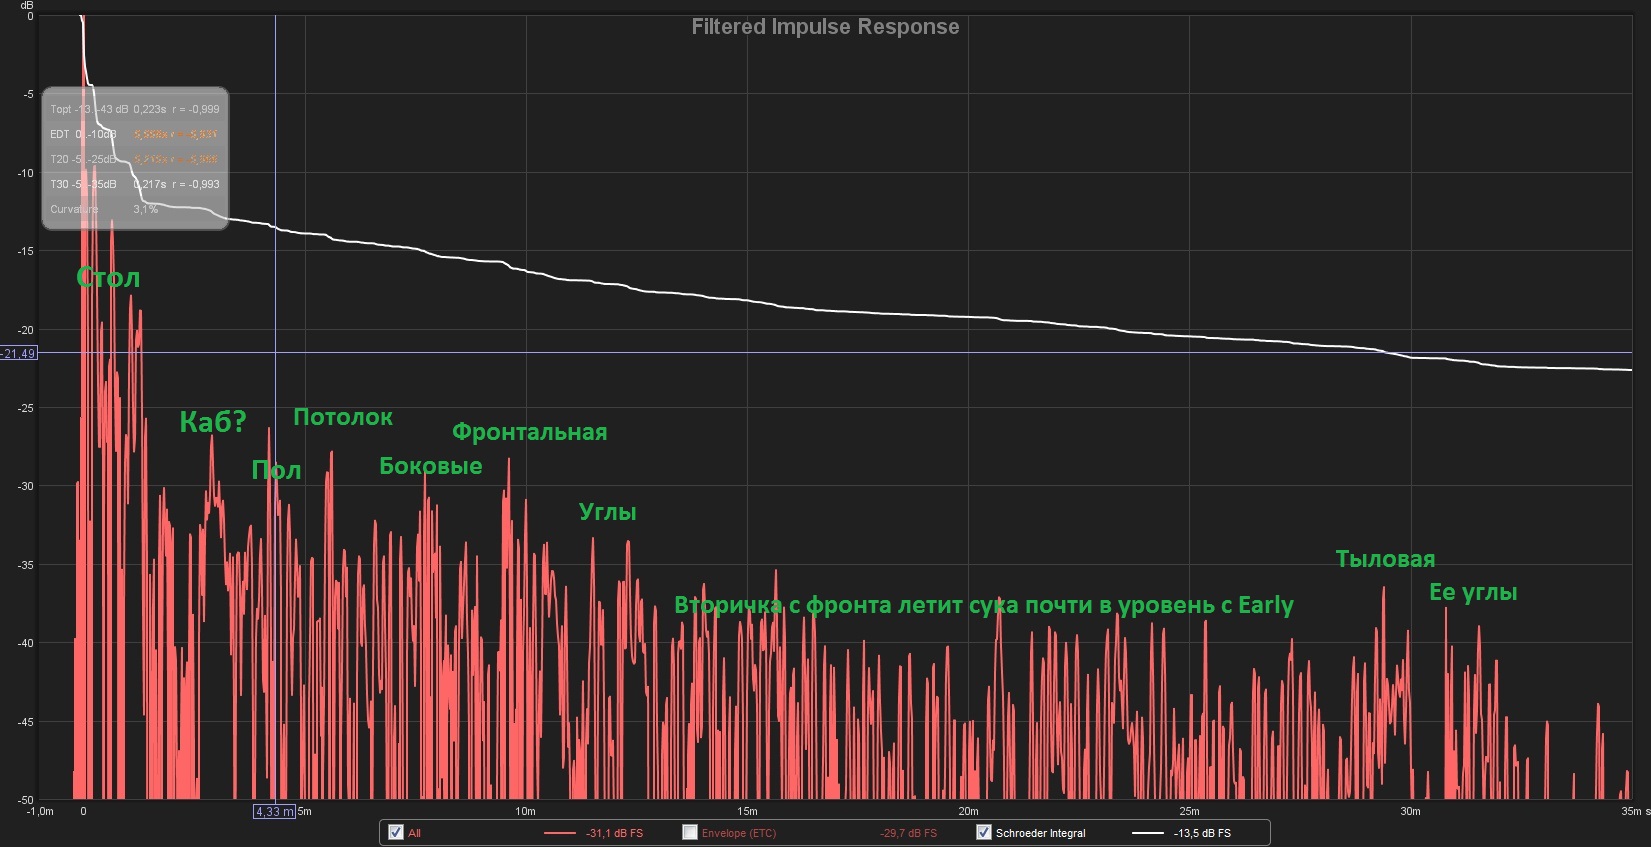1651x847 pixels.
Task: Select the -29,7 dB FS legend value
Action: tap(909, 833)
